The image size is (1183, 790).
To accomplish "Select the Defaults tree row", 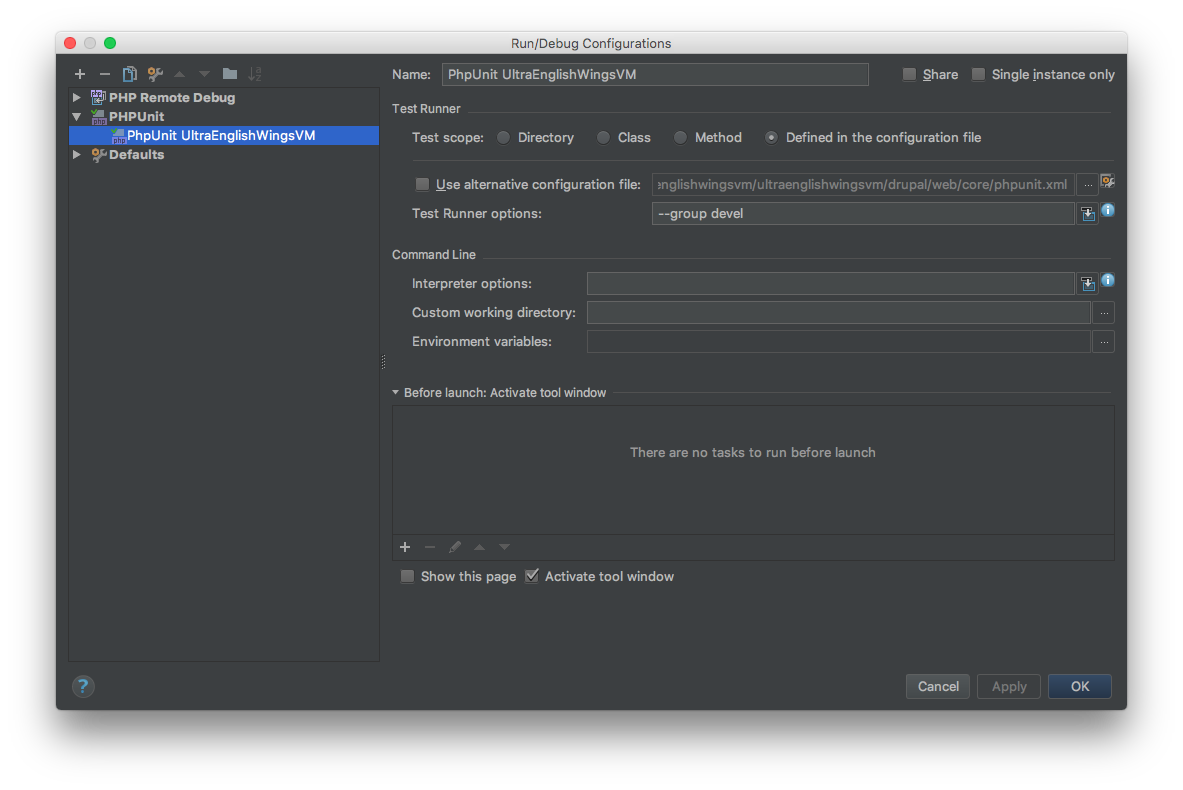I will [224, 155].
